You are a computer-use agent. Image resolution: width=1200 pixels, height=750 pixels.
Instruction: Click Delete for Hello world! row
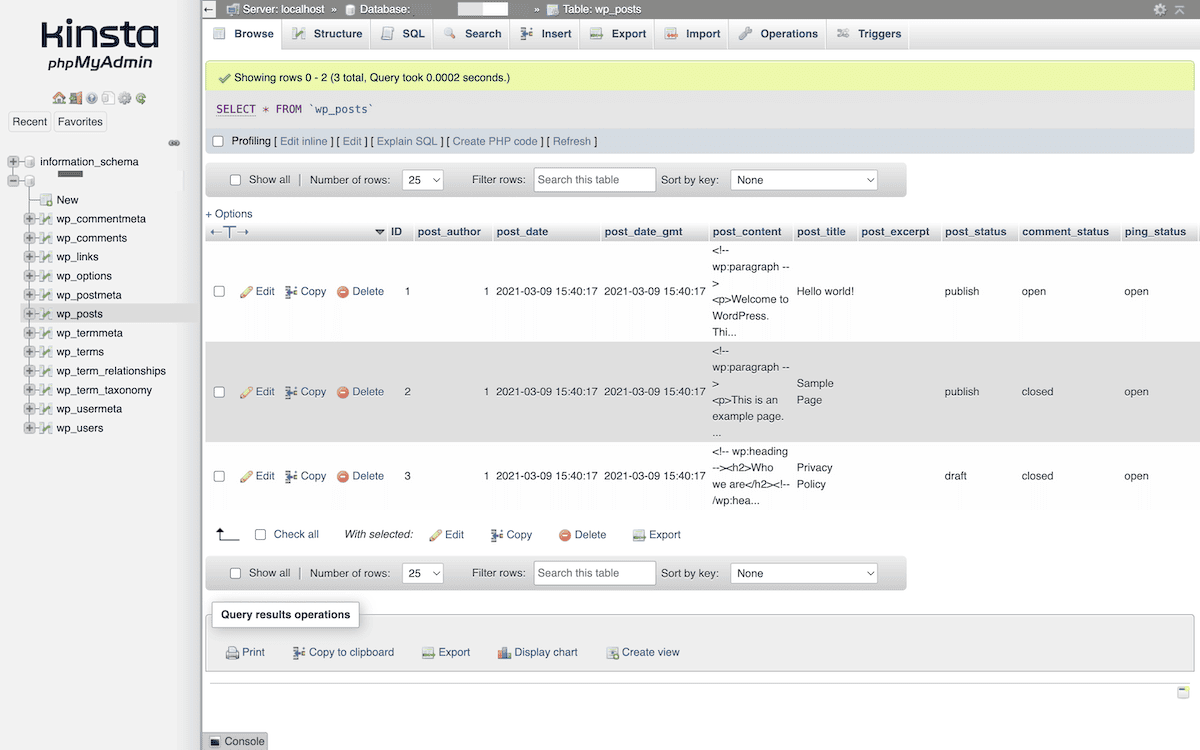360,292
